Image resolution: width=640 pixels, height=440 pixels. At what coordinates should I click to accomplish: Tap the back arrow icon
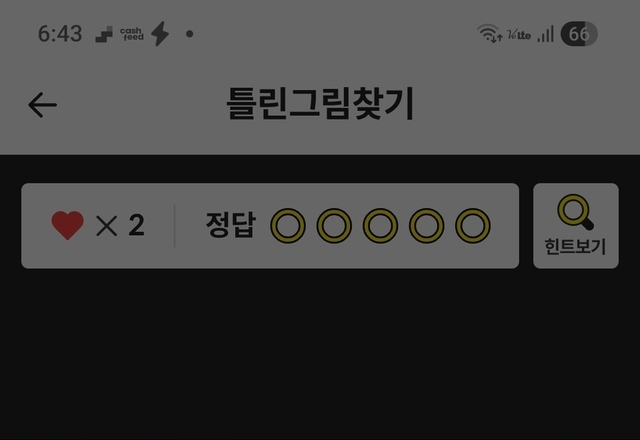pos(42,105)
